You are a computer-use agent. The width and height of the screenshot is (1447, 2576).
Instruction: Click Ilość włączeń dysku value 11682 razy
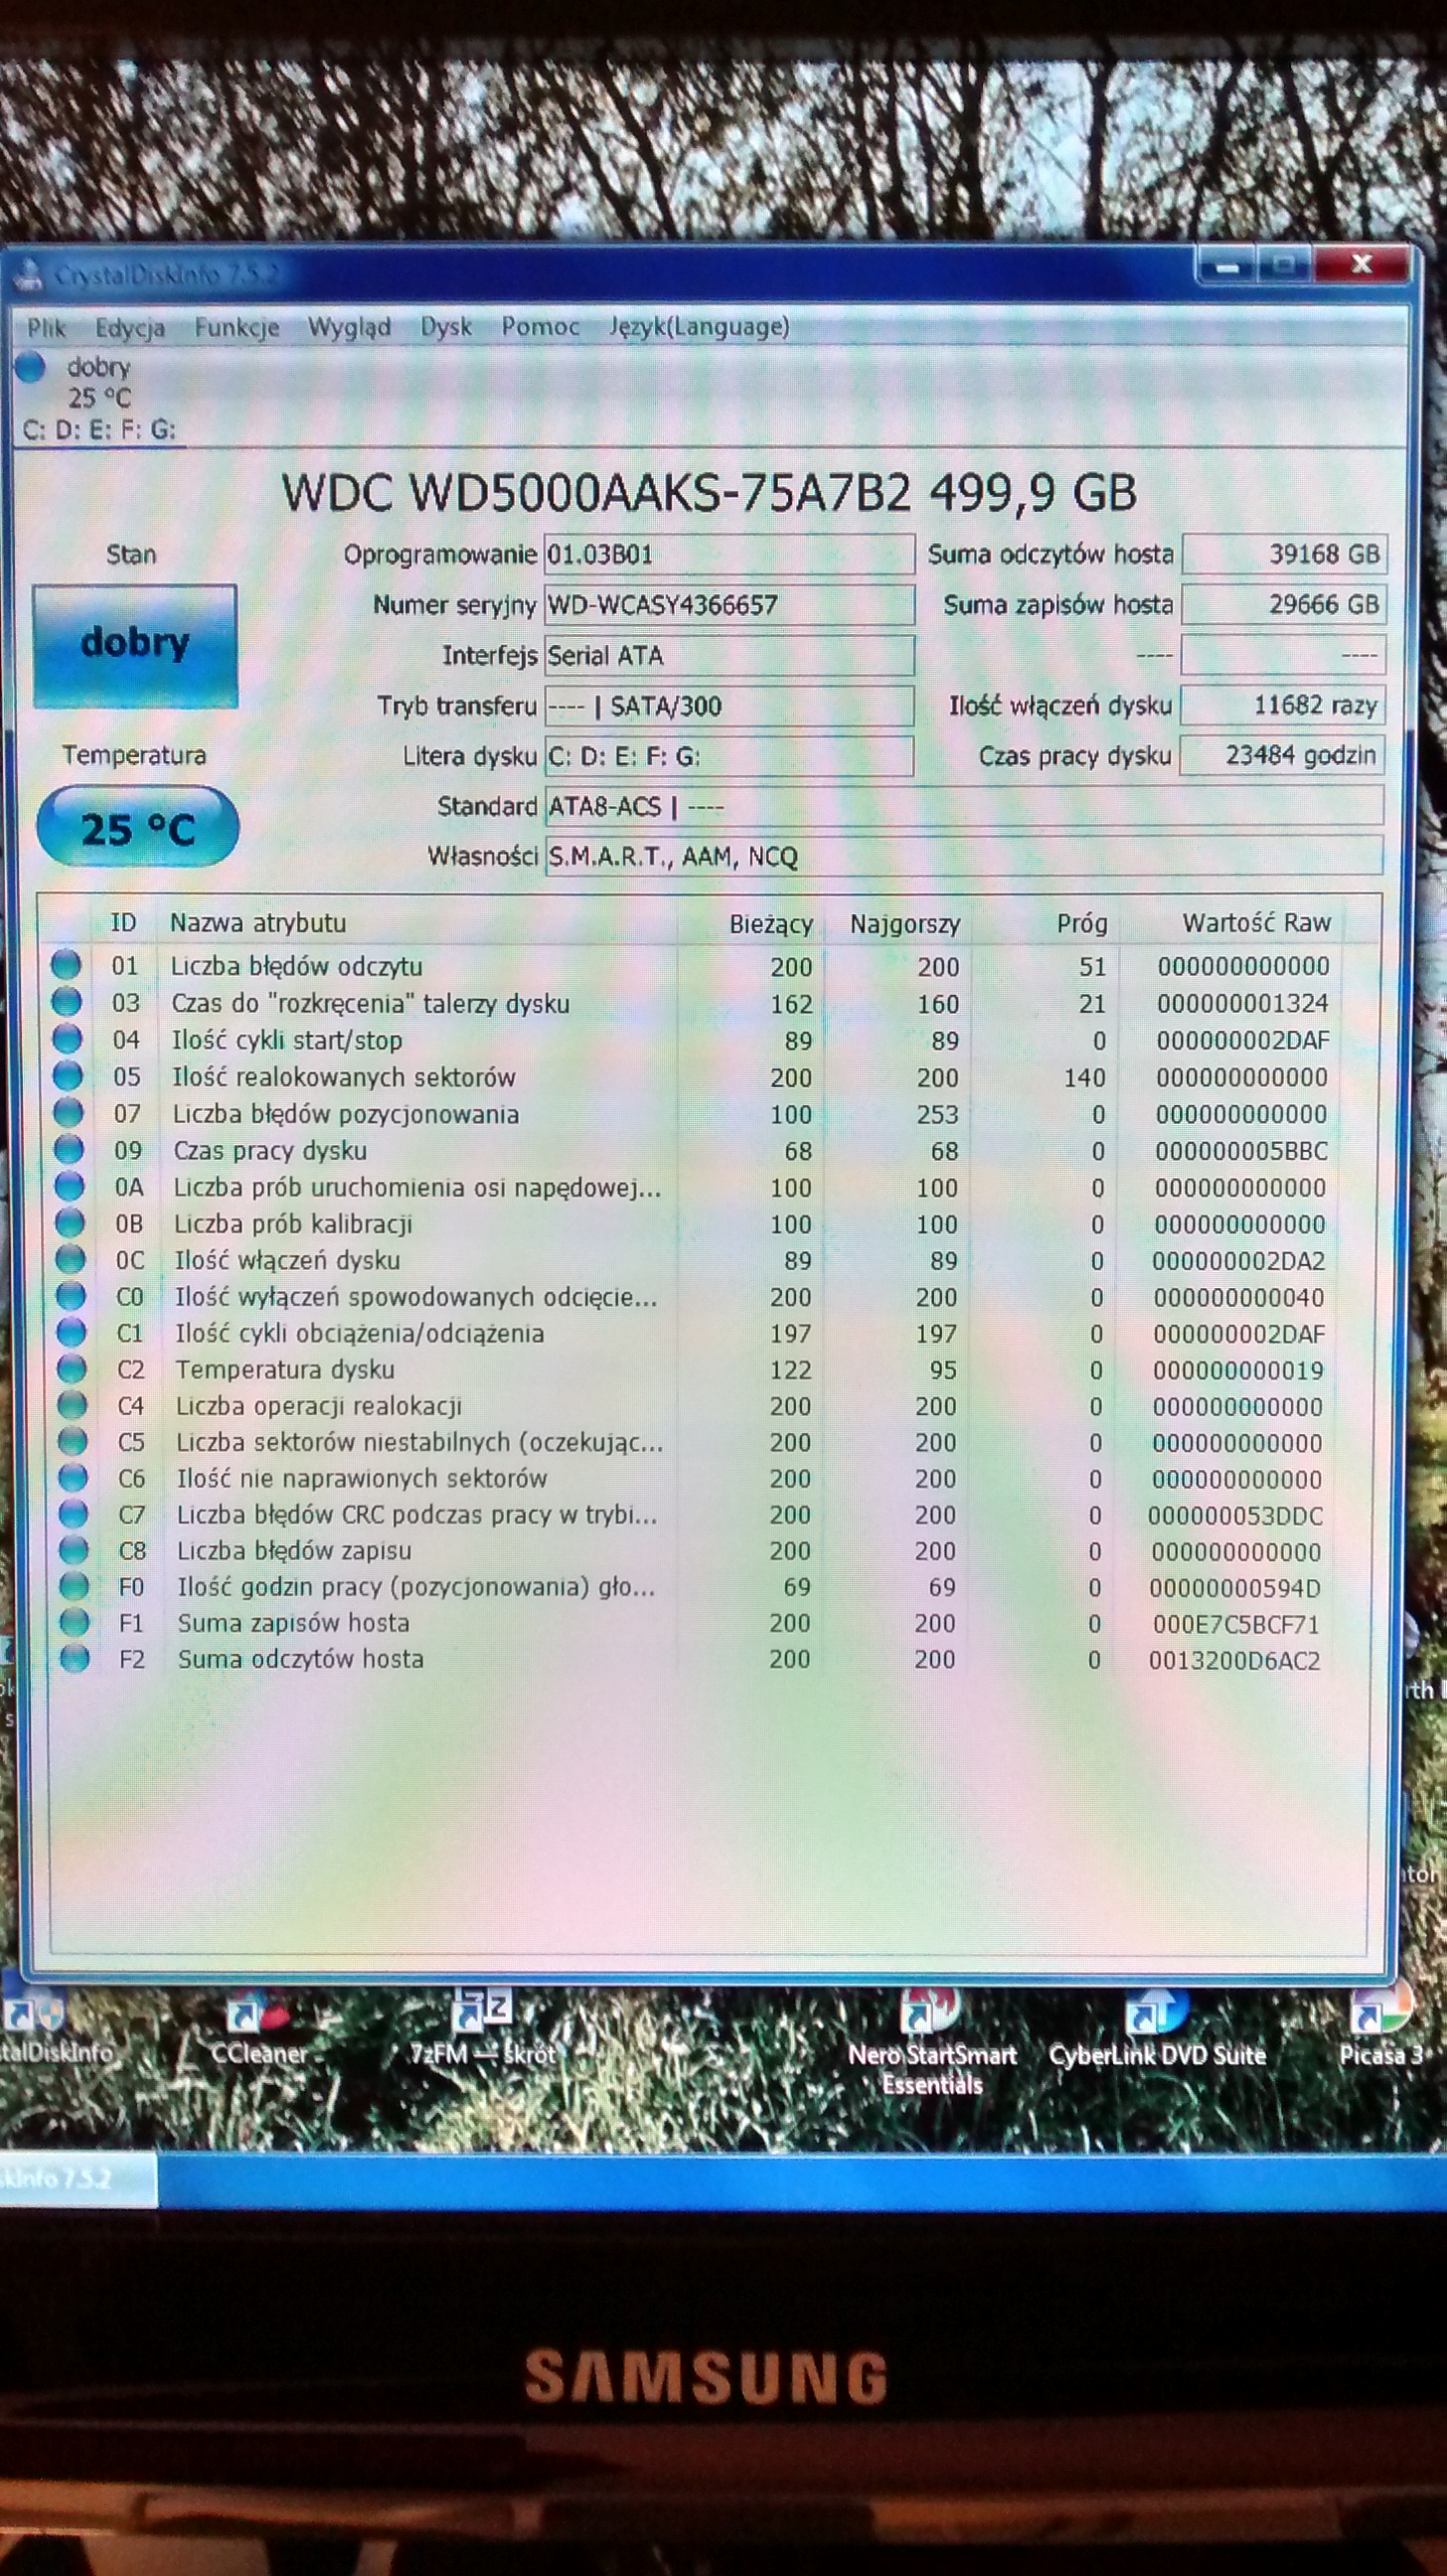[1283, 705]
